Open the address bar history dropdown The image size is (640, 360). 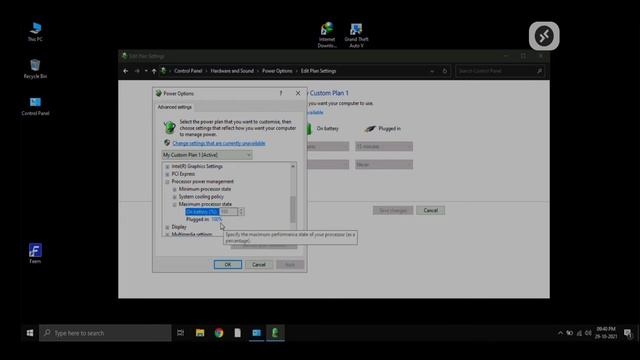point(432,71)
